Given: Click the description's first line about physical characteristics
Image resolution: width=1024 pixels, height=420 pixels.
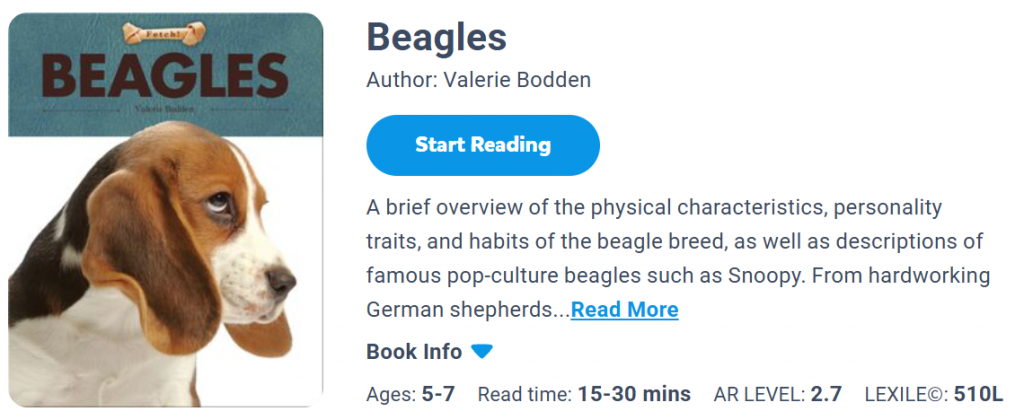Looking at the screenshot, I should pyautogui.click(x=654, y=208).
